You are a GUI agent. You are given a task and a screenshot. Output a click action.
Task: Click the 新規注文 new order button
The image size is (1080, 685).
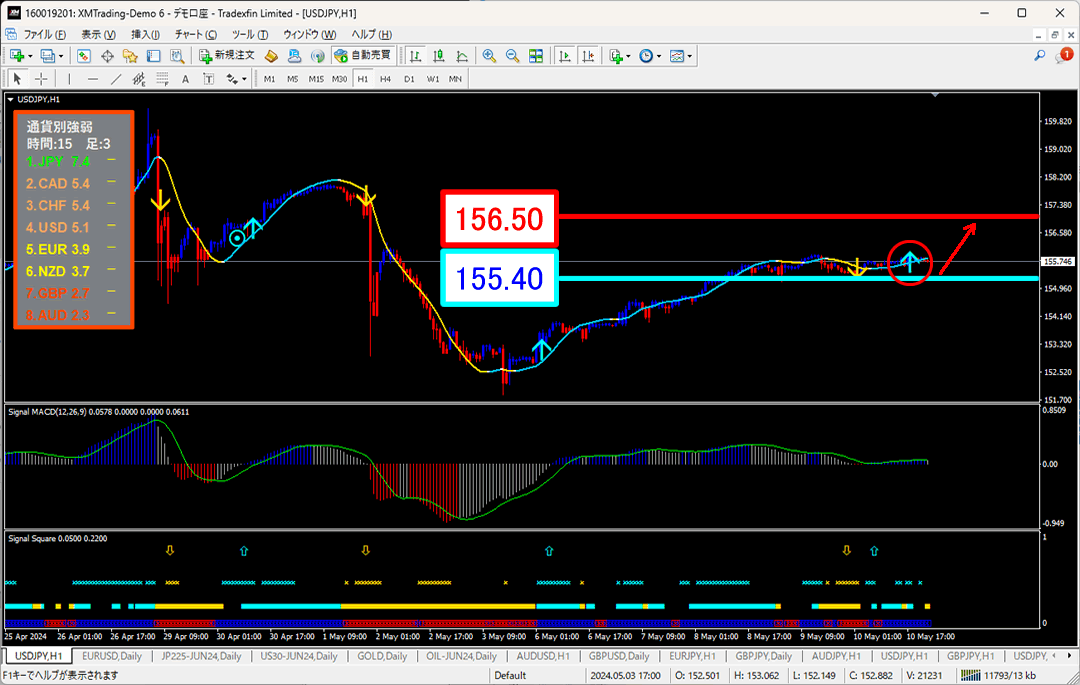[x=227, y=56]
